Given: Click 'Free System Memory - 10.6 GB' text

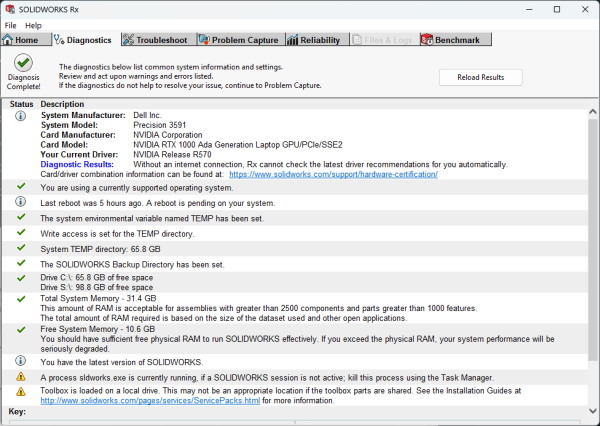Looking at the screenshot, I should tap(98, 329).
